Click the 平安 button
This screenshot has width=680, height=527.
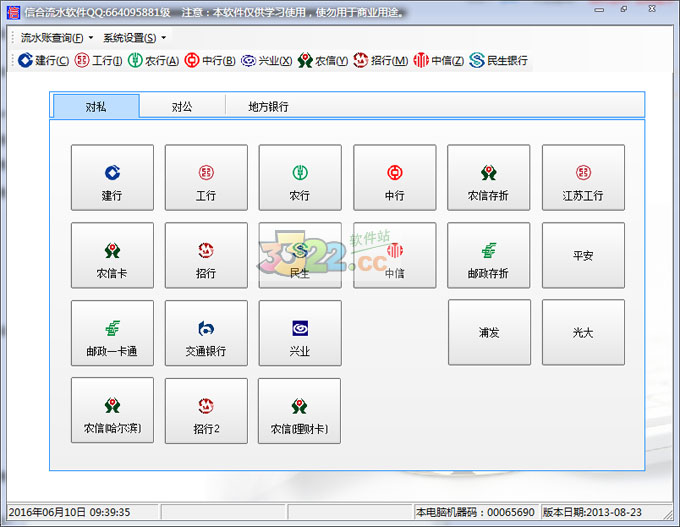(x=583, y=255)
